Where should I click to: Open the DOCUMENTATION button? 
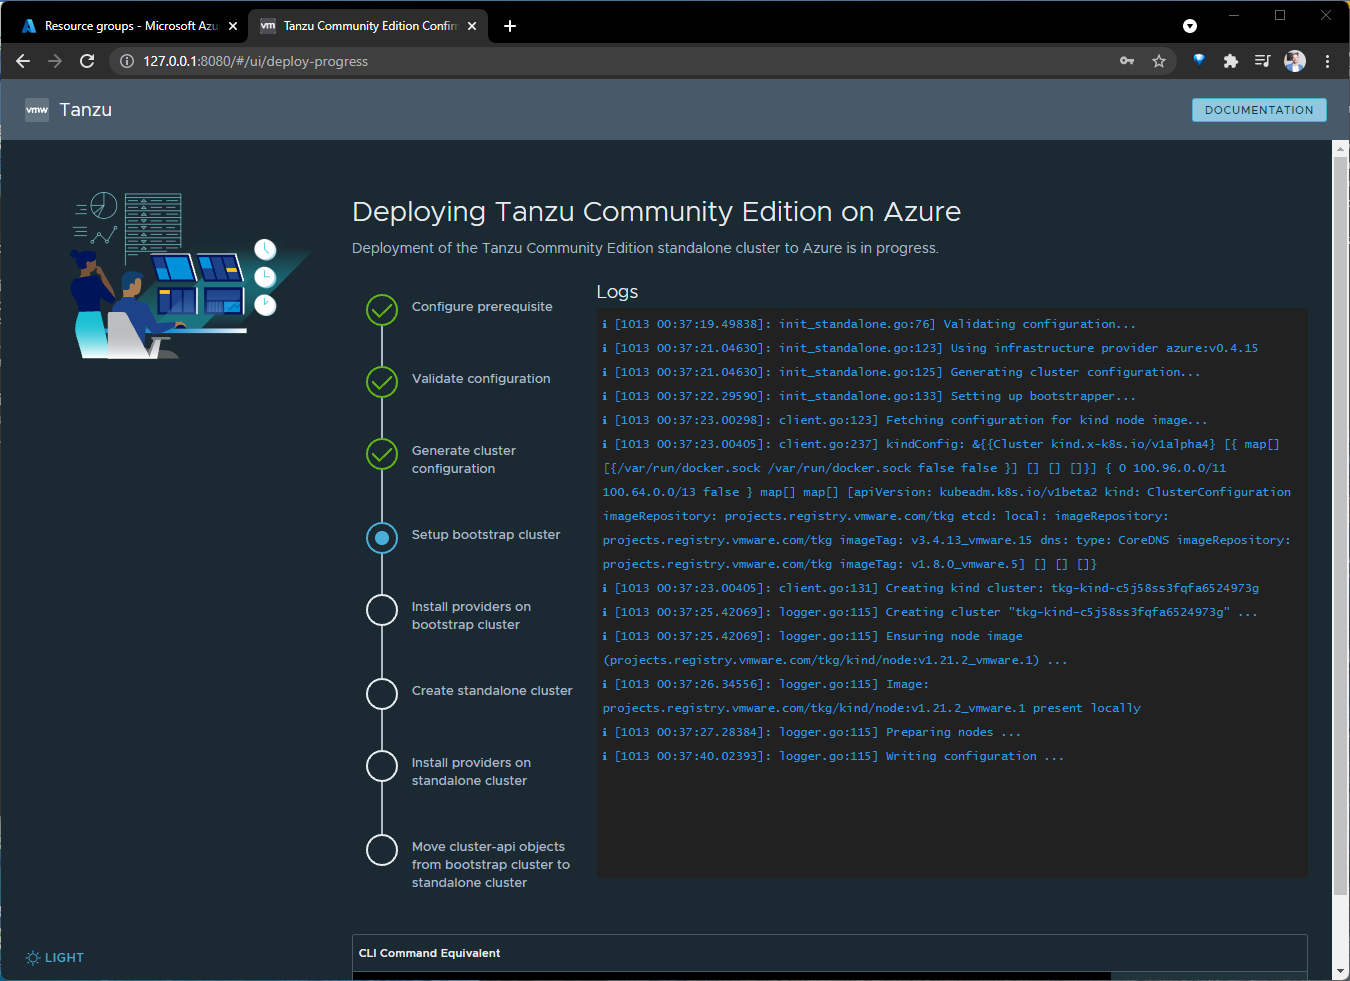point(1259,110)
